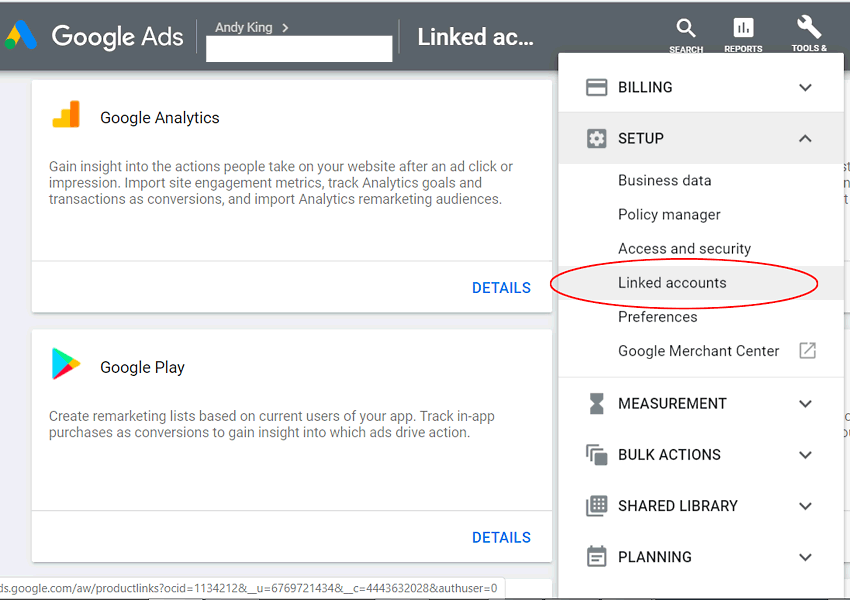Click the Linked accounts page title in header
The width and height of the screenshot is (850, 600).
pos(475,37)
